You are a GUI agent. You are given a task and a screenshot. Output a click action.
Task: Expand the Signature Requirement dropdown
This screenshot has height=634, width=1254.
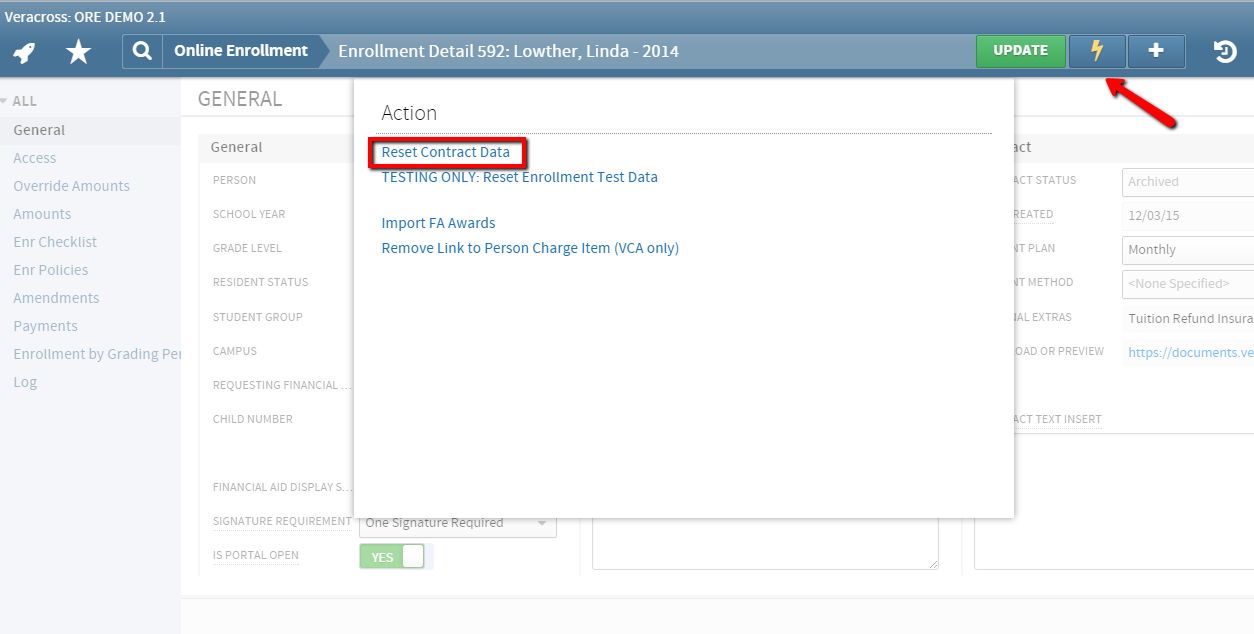pyautogui.click(x=457, y=523)
